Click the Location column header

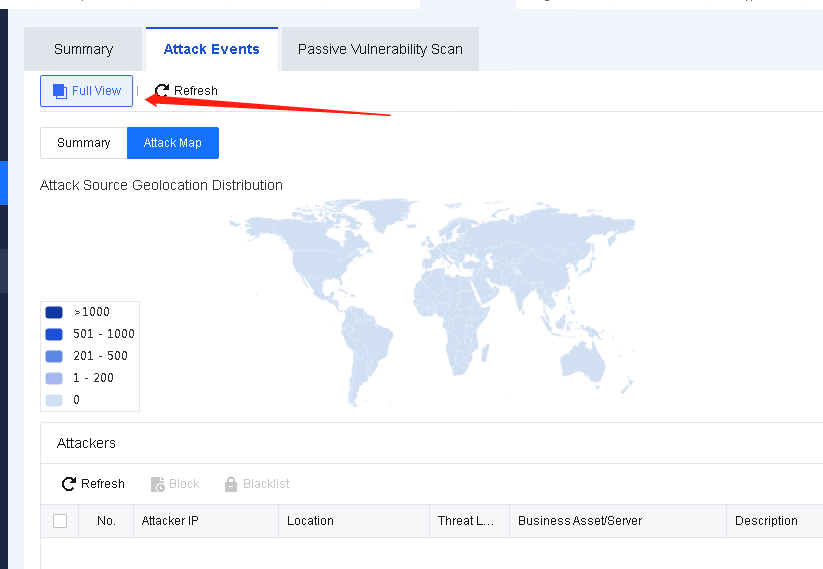tap(310, 521)
